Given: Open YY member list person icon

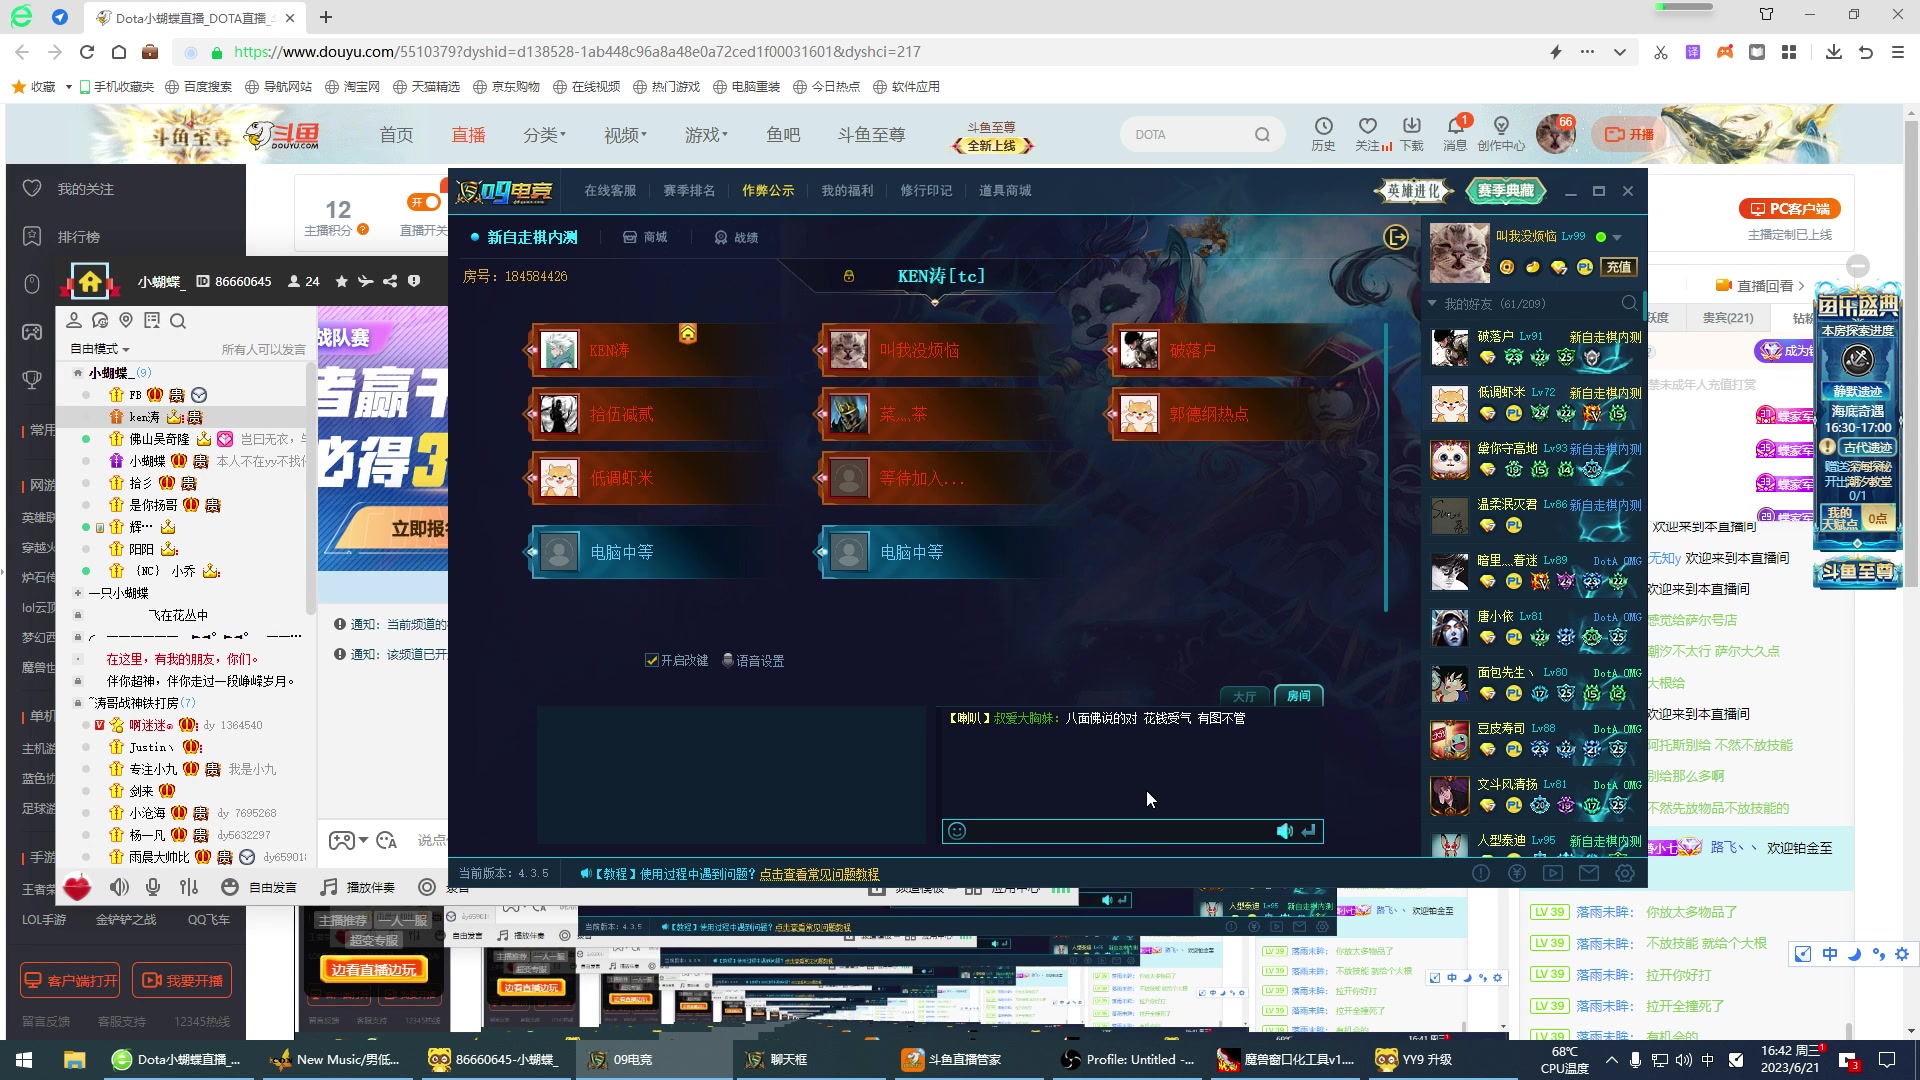Looking at the screenshot, I should pyautogui.click(x=74, y=320).
